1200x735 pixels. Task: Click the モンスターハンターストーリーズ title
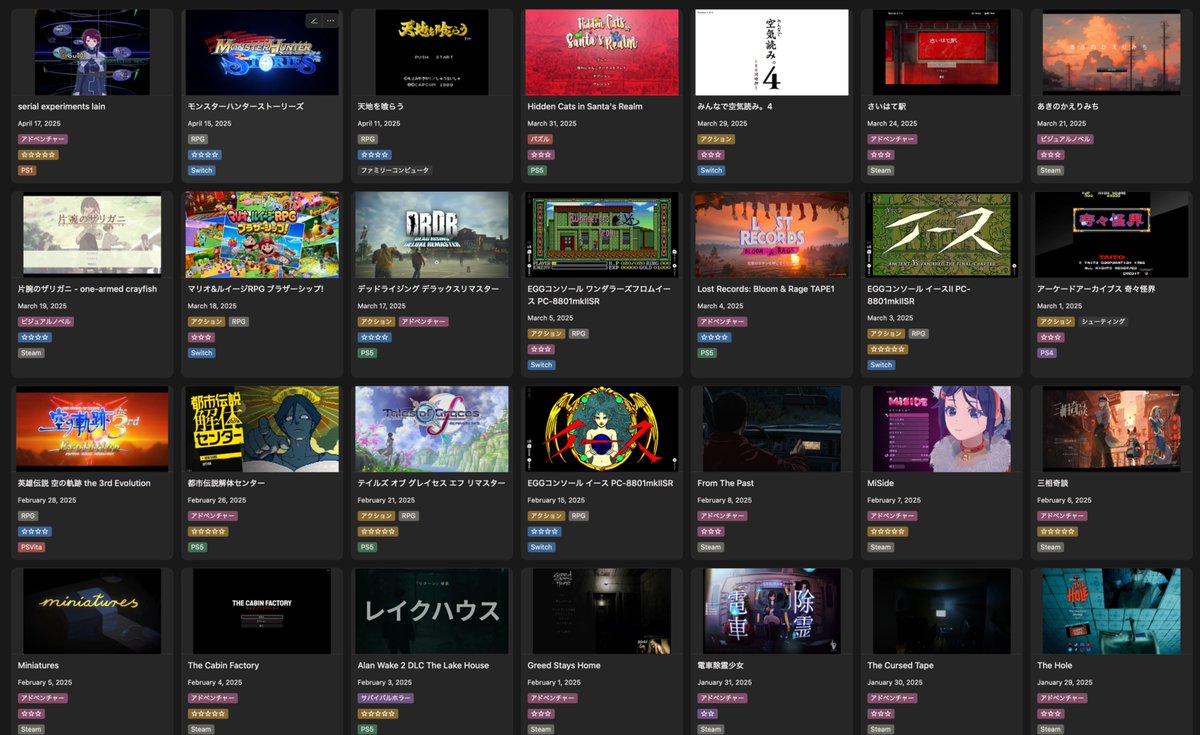246,106
